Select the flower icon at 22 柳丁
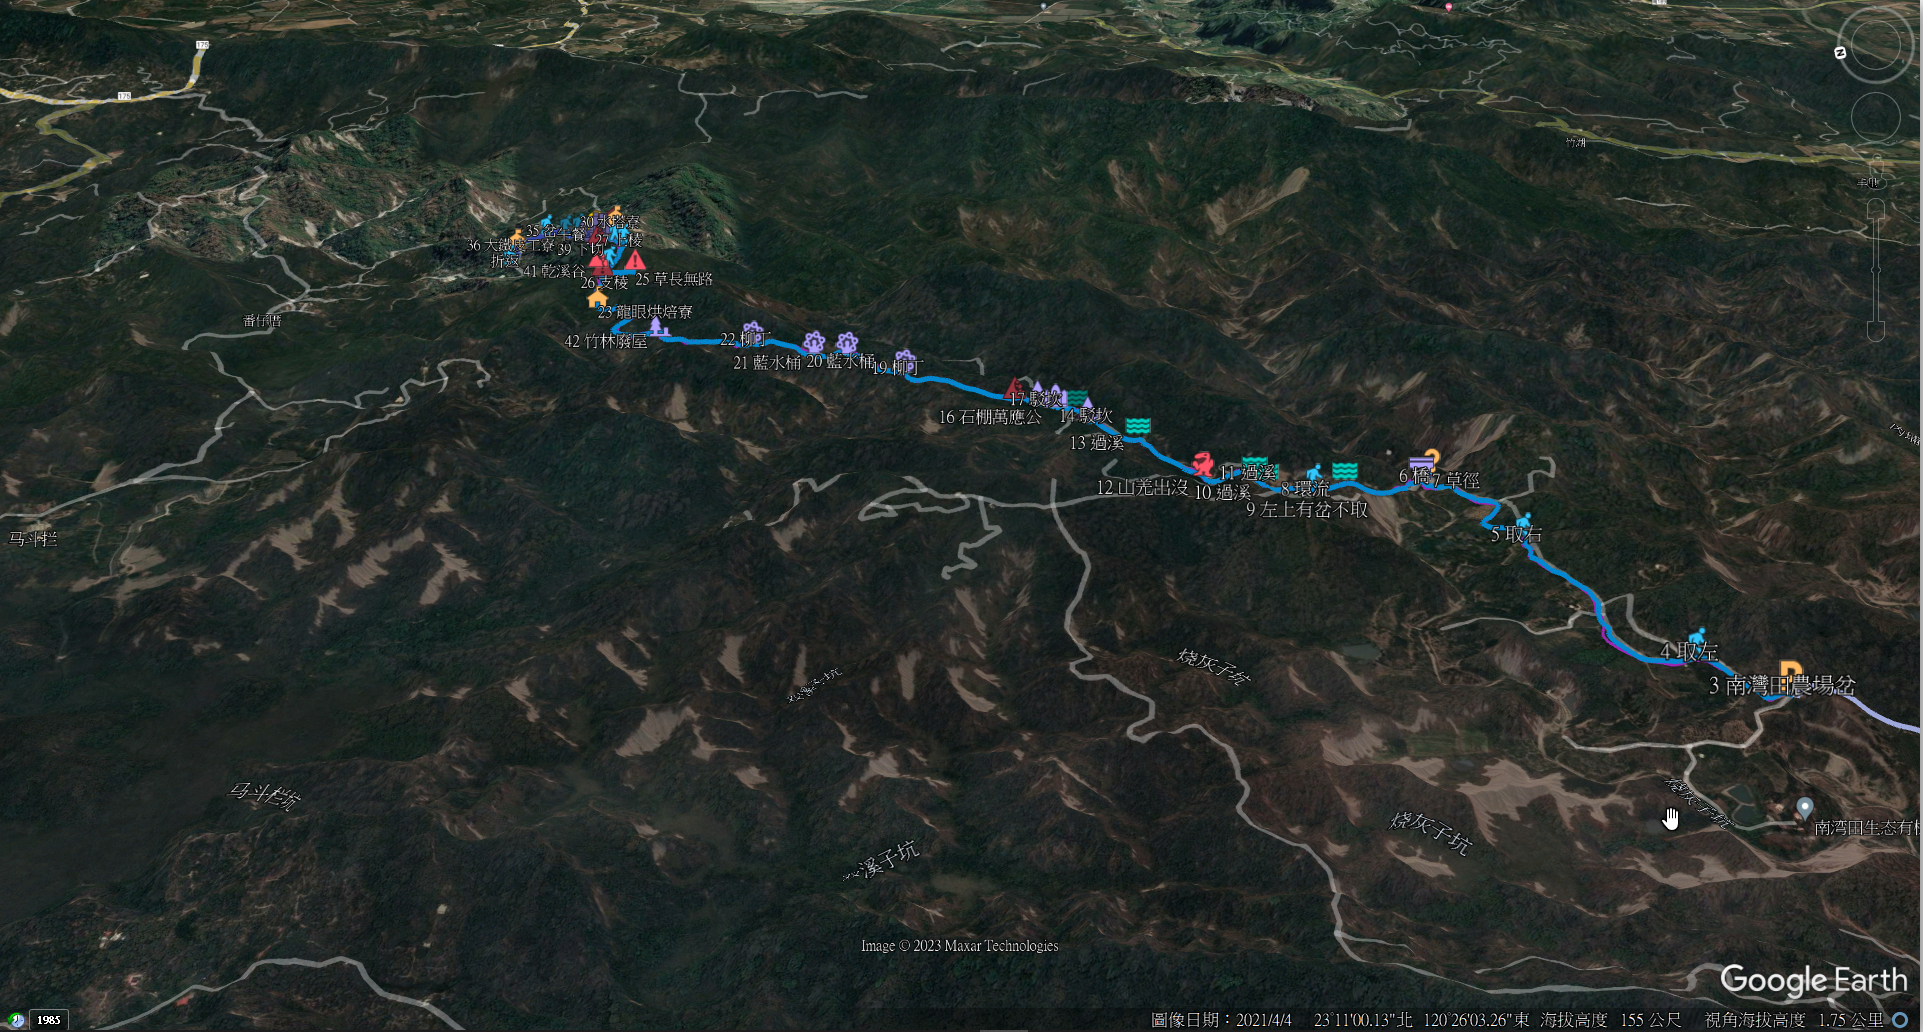The width and height of the screenshot is (1923, 1032). pos(754,331)
